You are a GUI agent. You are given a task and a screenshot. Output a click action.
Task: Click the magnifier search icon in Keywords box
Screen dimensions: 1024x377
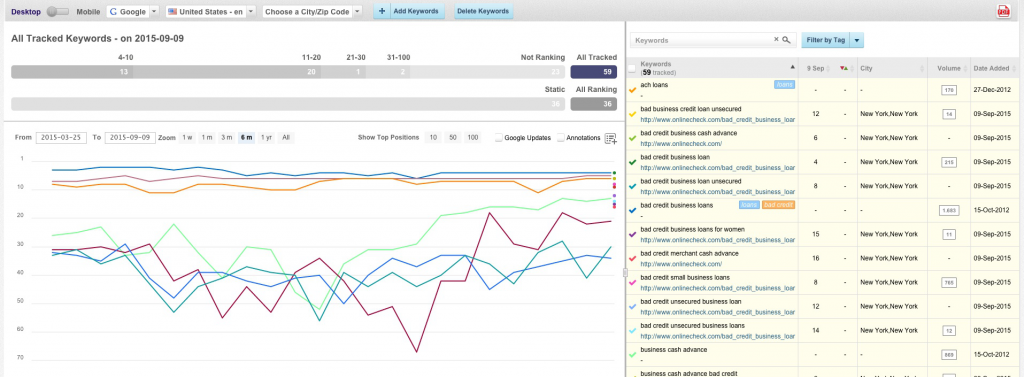[787, 40]
